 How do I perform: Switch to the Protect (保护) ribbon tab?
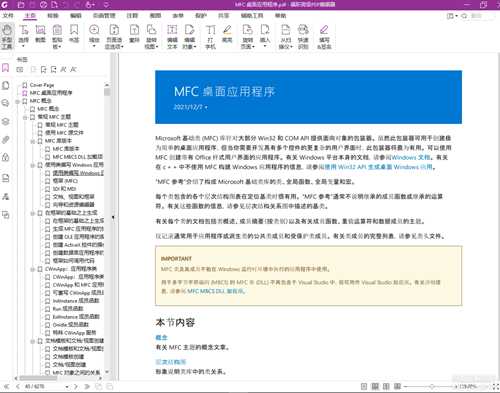point(201,15)
